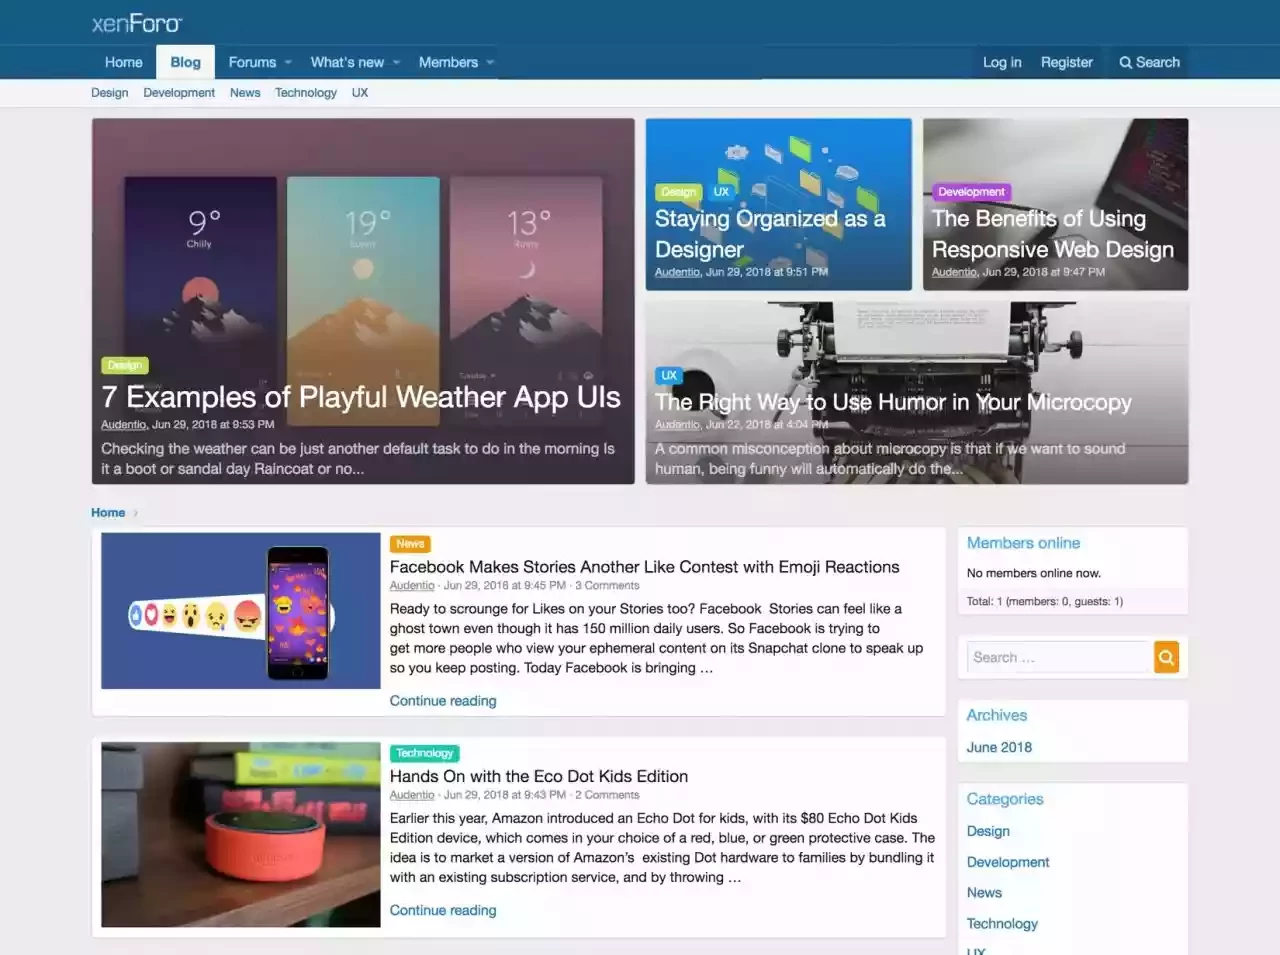Expand the Forums dropdown arrow
The width and height of the screenshot is (1280, 955).
(x=288, y=62)
